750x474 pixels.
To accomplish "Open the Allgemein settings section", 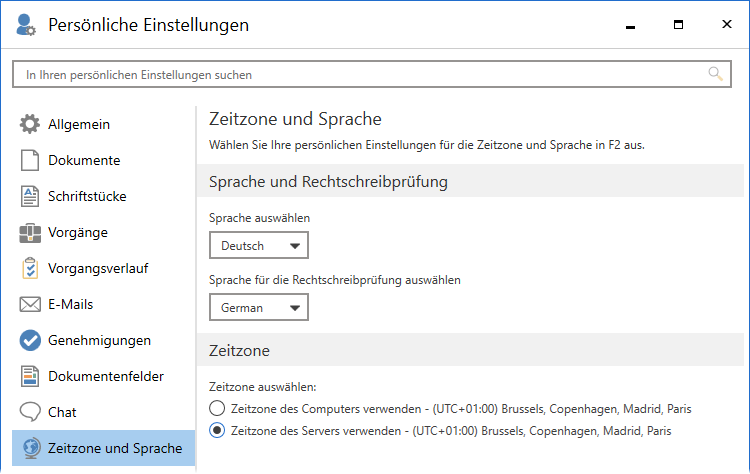I will click(x=103, y=124).
